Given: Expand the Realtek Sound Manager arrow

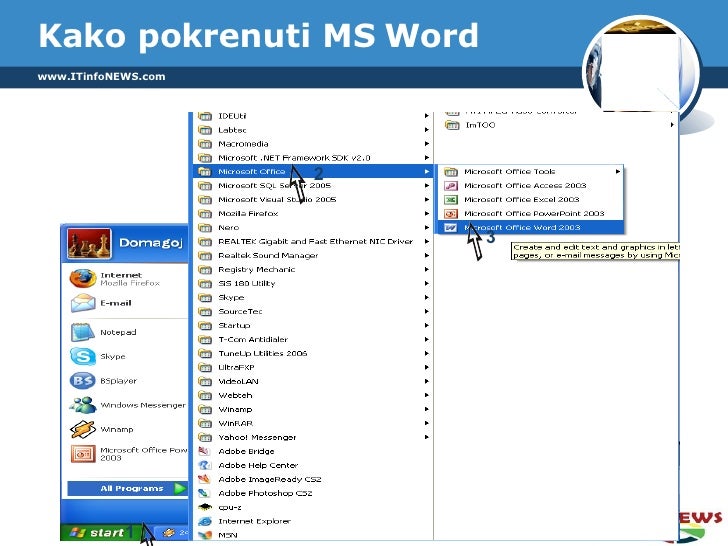Looking at the screenshot, I should click(426, 255).
